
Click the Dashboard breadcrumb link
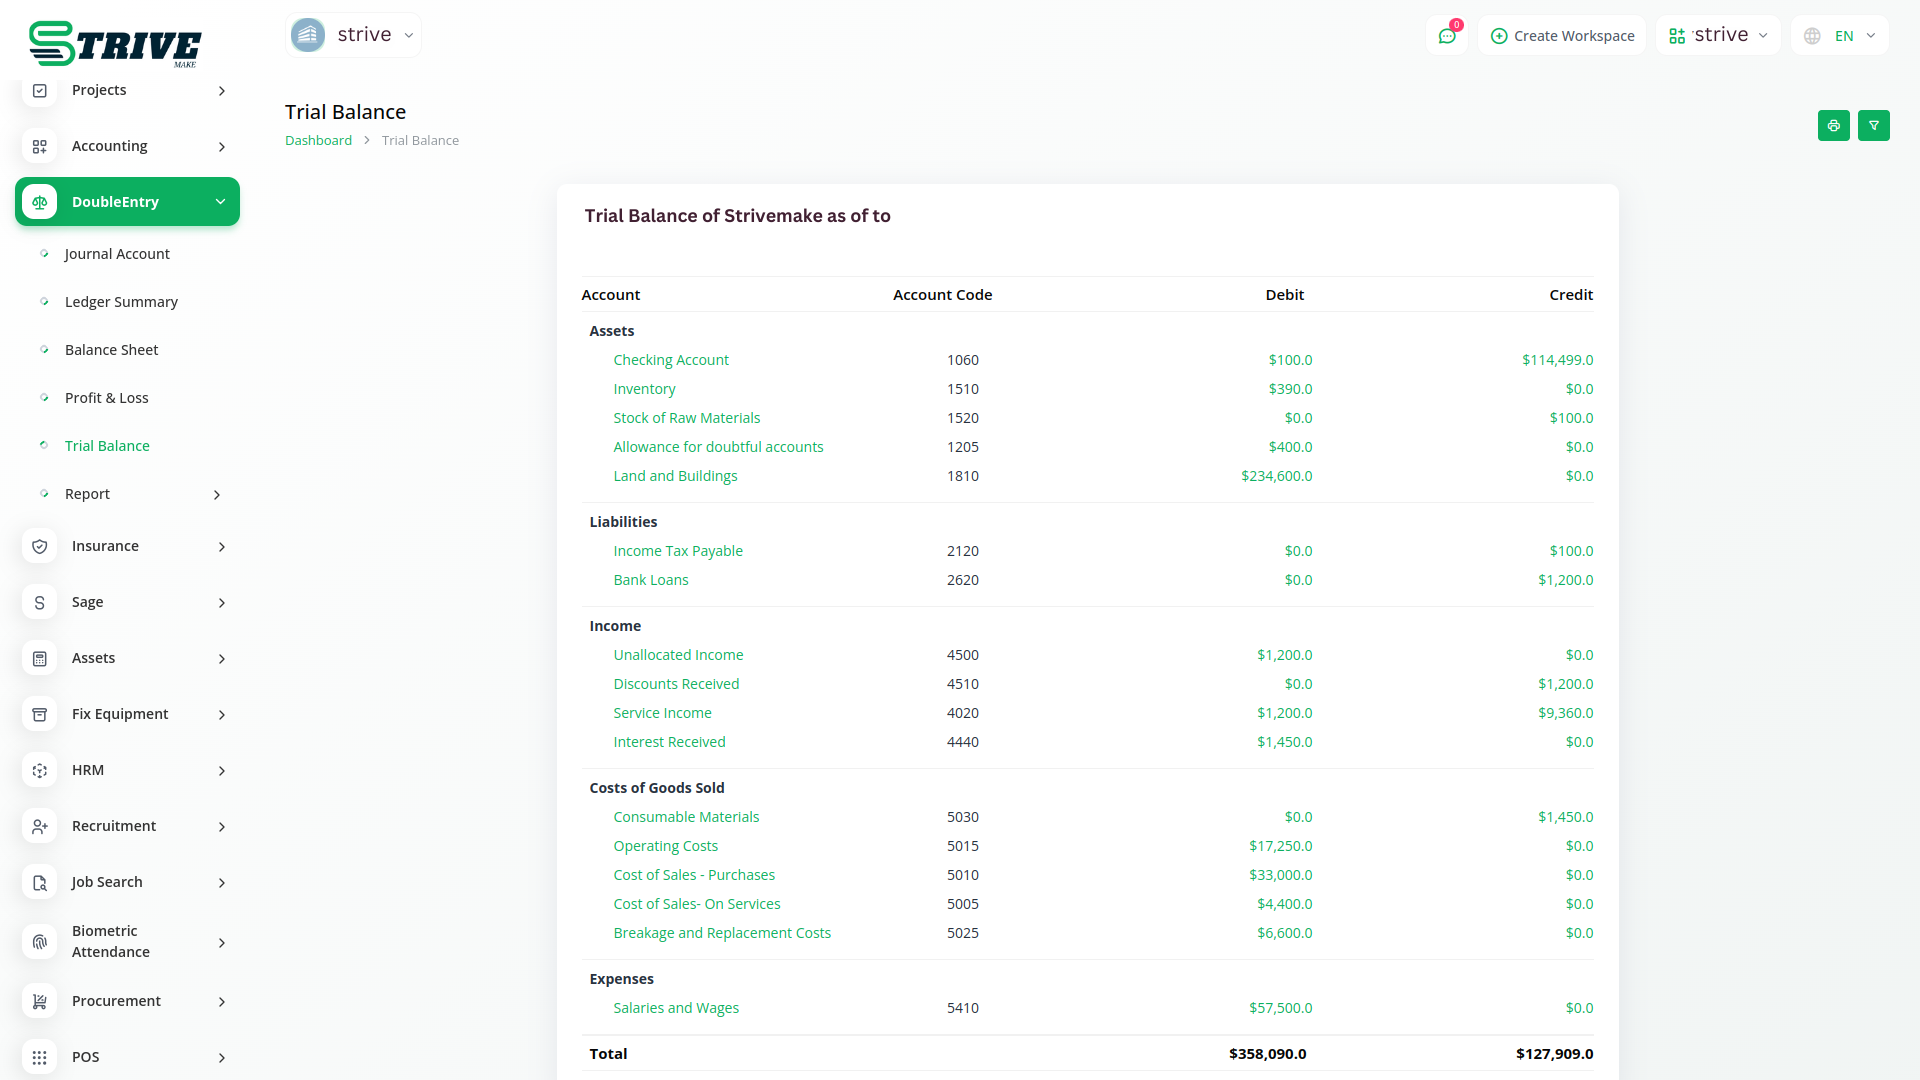click(318, 141)
